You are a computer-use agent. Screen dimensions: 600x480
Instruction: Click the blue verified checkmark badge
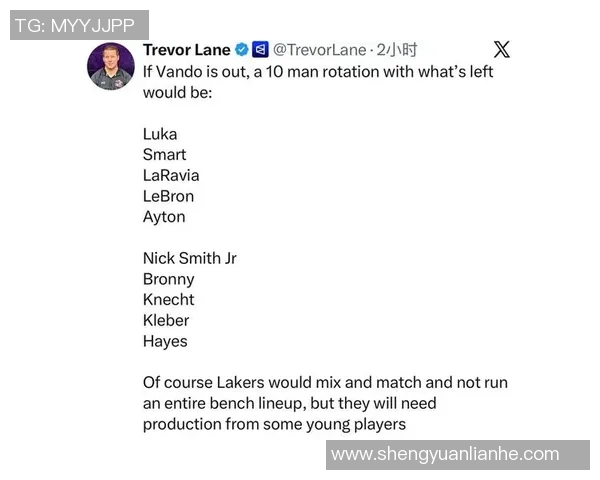pos(242,49)
